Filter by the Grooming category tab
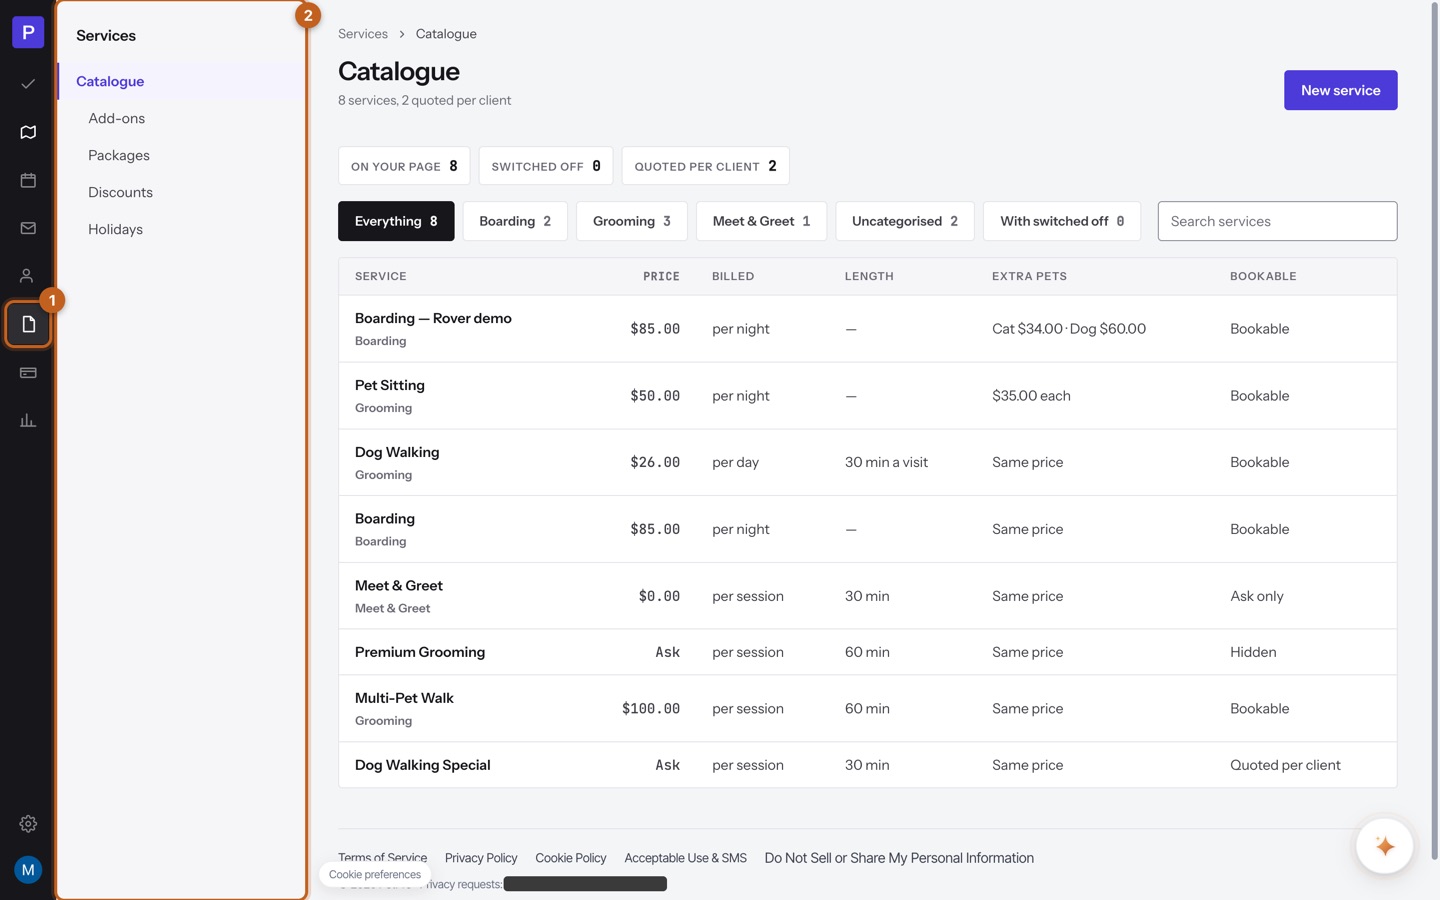1440x900 pixels. [x=632, y=221]
